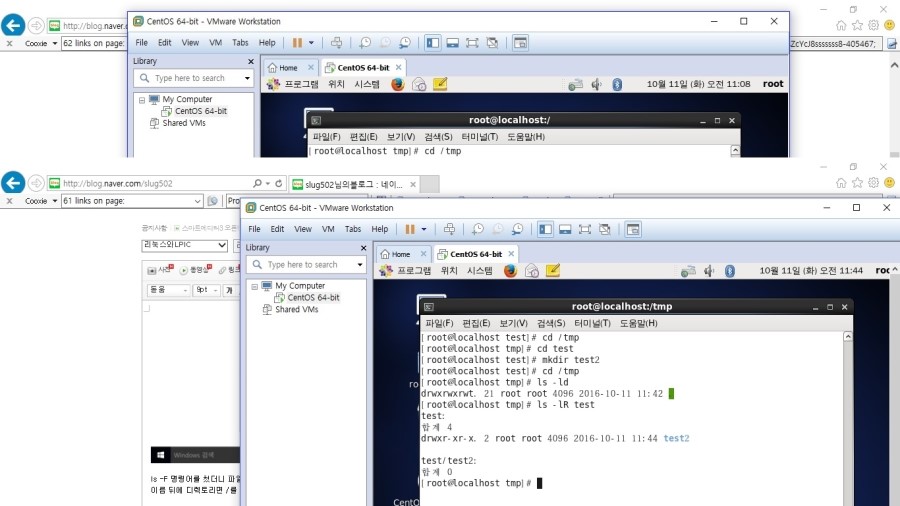Select Shared VMs in 11:44 VMware library
The image size is (900, 506).
pos(296,309)
